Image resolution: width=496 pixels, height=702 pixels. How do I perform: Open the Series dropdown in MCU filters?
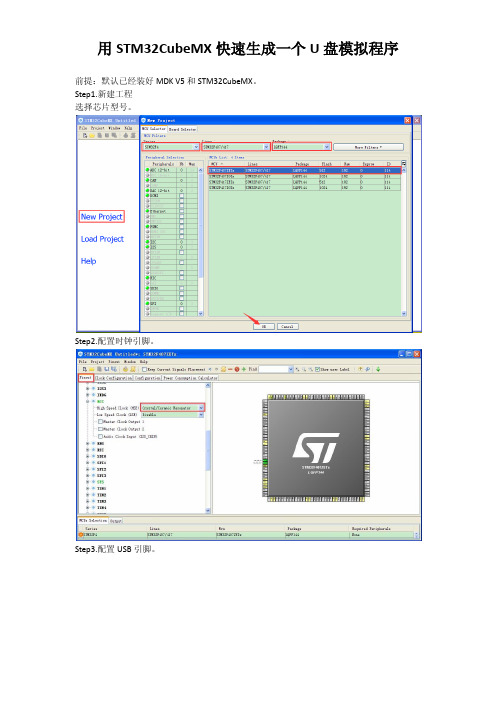coord(171,147)
